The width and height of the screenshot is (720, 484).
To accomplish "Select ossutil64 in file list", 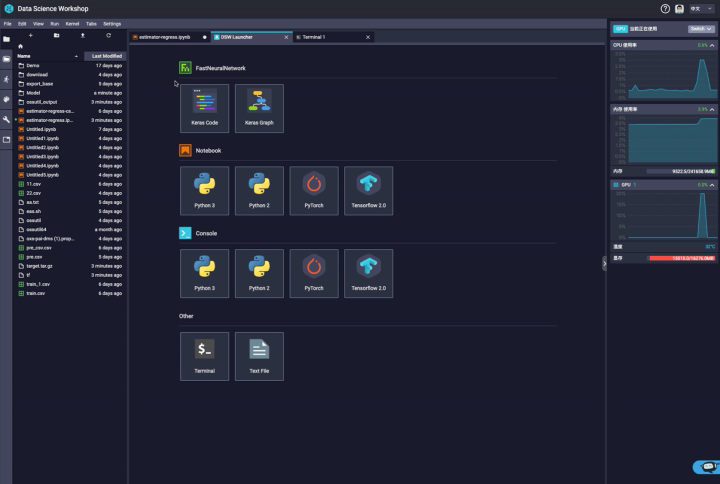I will click(70, 230).
